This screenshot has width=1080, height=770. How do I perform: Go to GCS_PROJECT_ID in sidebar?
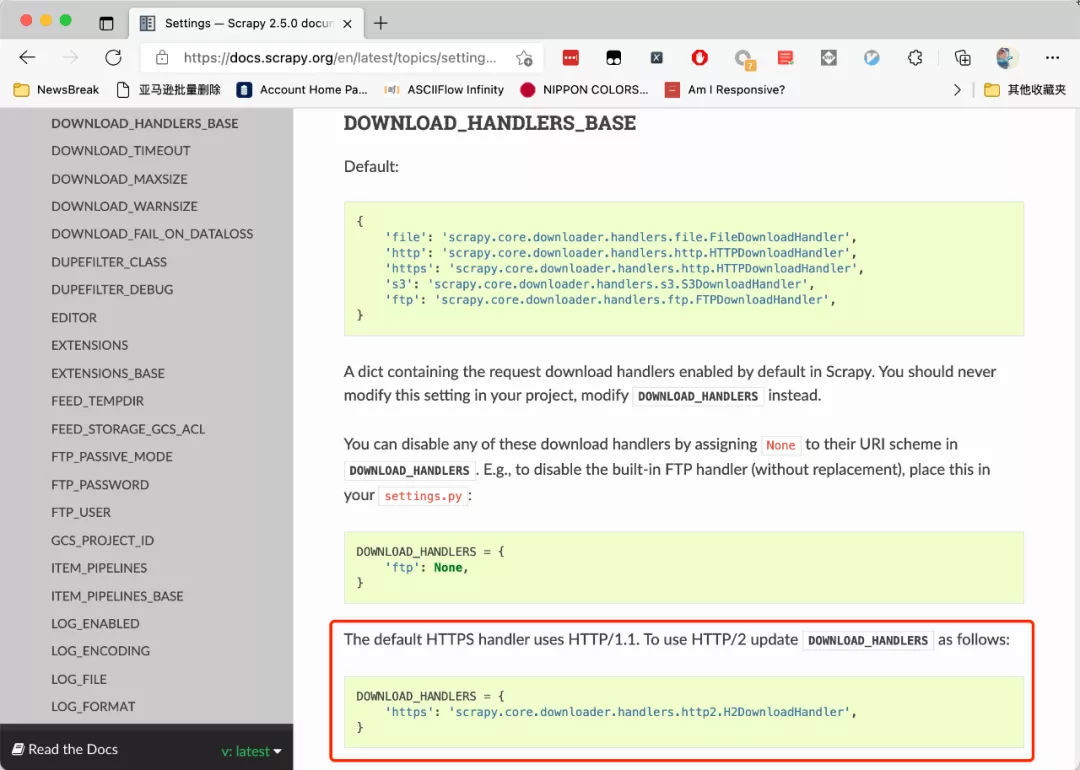(103, 541)
